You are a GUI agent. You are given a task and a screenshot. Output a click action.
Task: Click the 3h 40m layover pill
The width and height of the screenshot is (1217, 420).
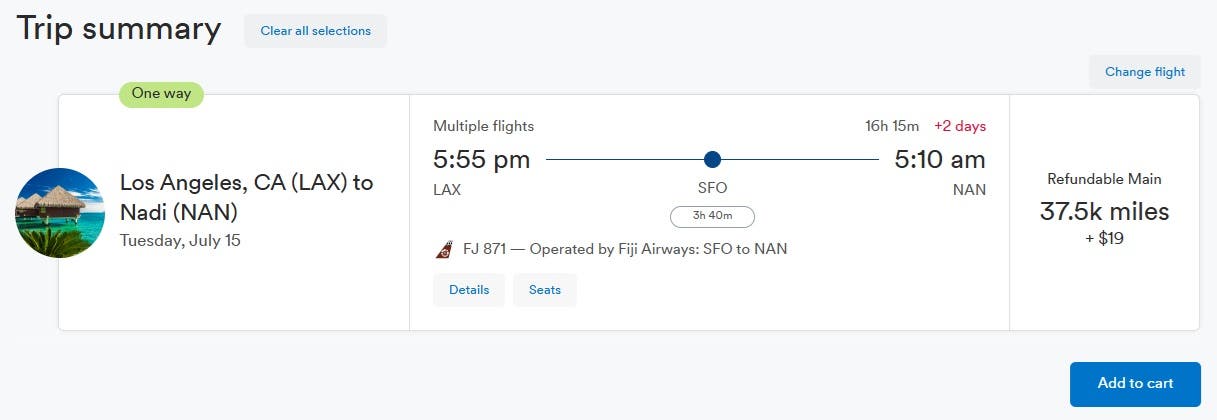click(712, 216)
